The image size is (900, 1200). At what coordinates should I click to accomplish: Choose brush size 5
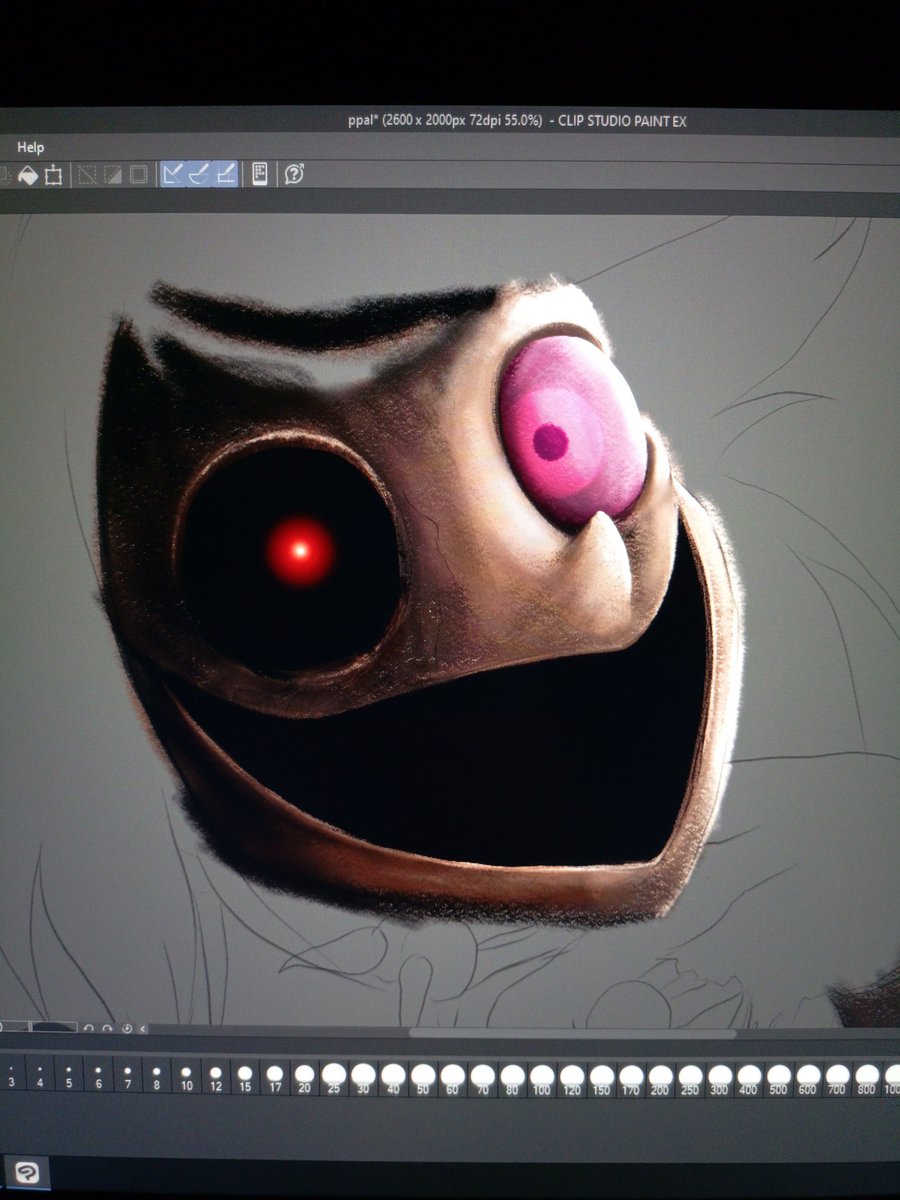point(69,1075)
